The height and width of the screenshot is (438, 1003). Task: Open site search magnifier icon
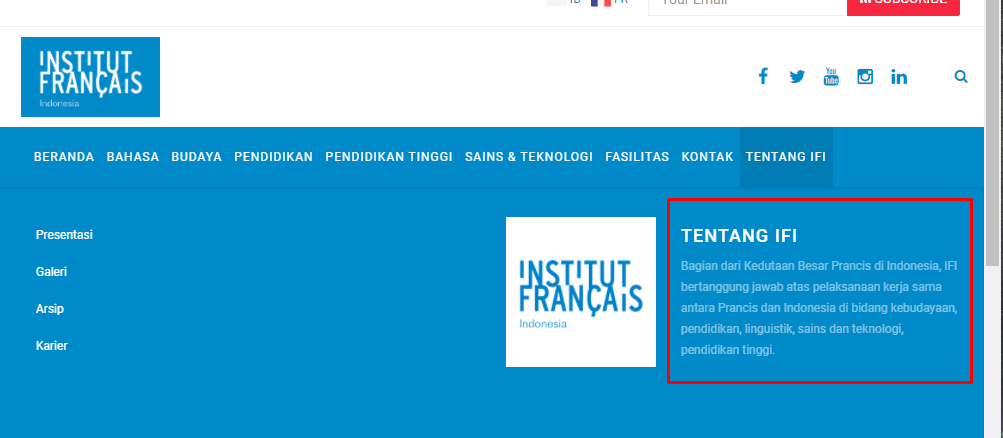pyautogui.click(x=961, y=77)
